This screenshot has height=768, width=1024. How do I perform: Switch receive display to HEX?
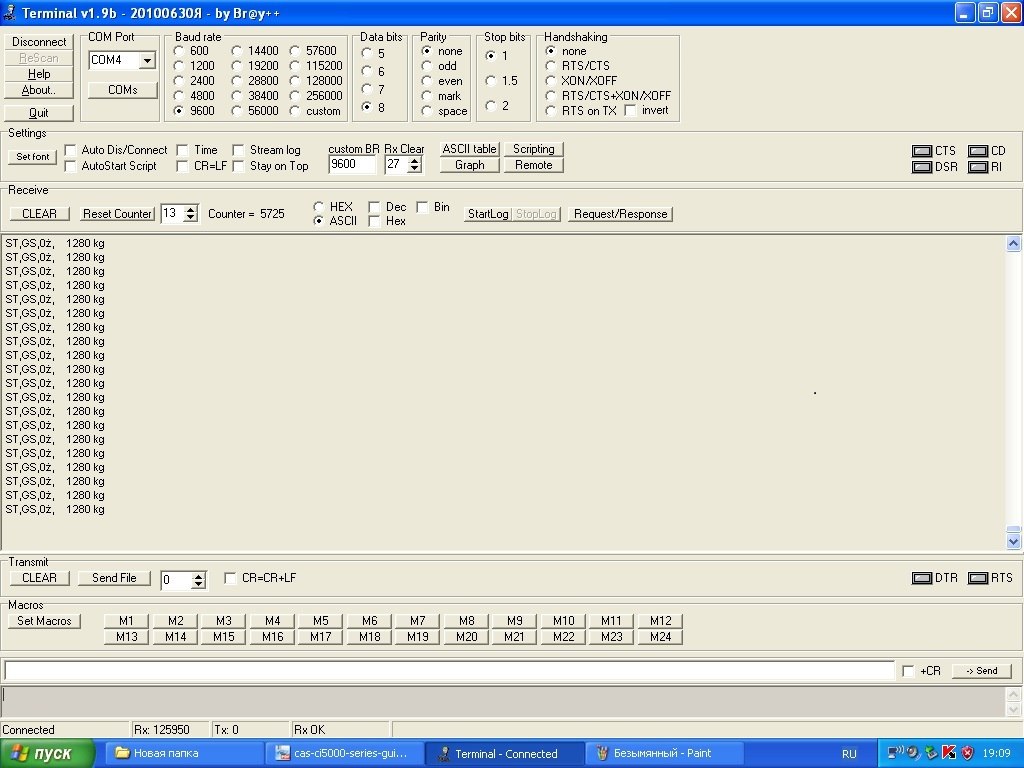319,207
